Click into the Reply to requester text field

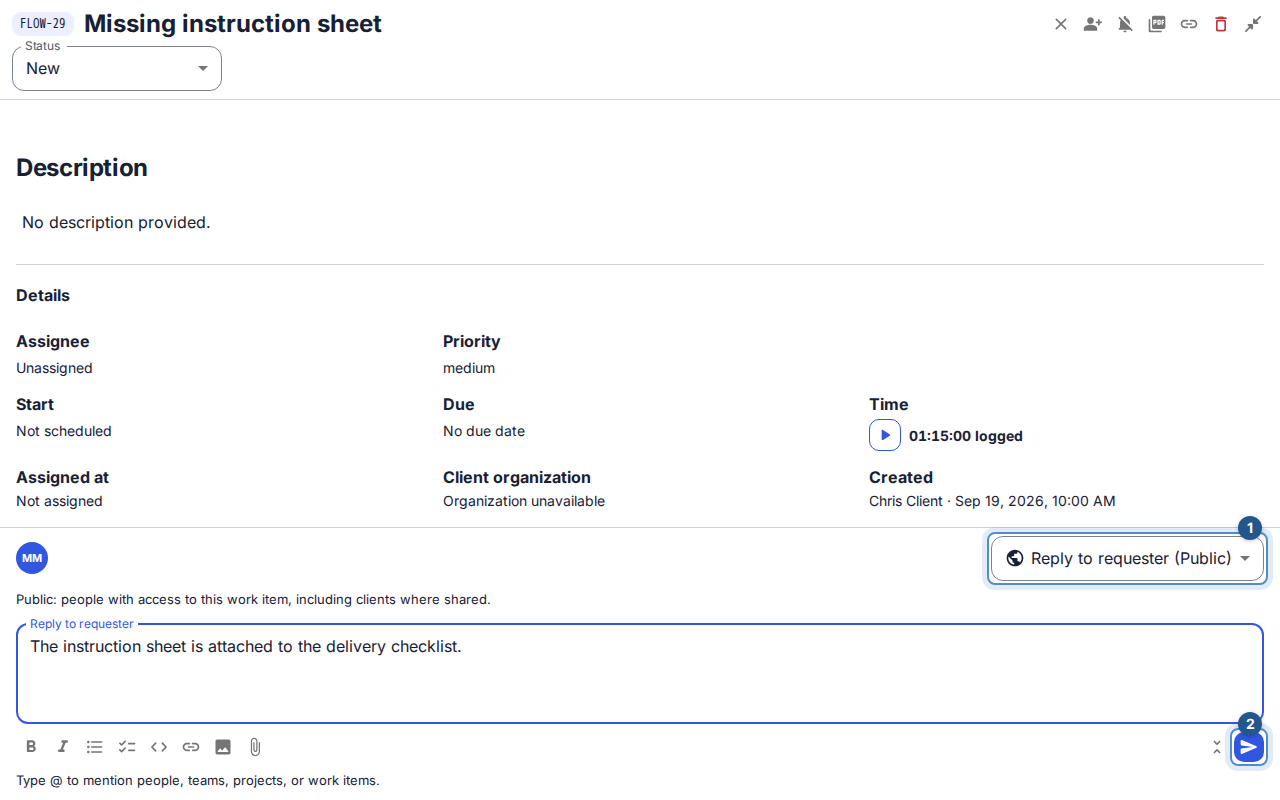point(640,673)
